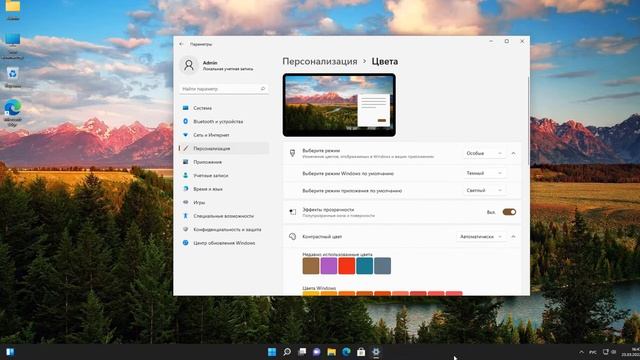This screenshot has height=360, width=640.
Task: Show hidden tray icons chevron
Action: point(581,352)
